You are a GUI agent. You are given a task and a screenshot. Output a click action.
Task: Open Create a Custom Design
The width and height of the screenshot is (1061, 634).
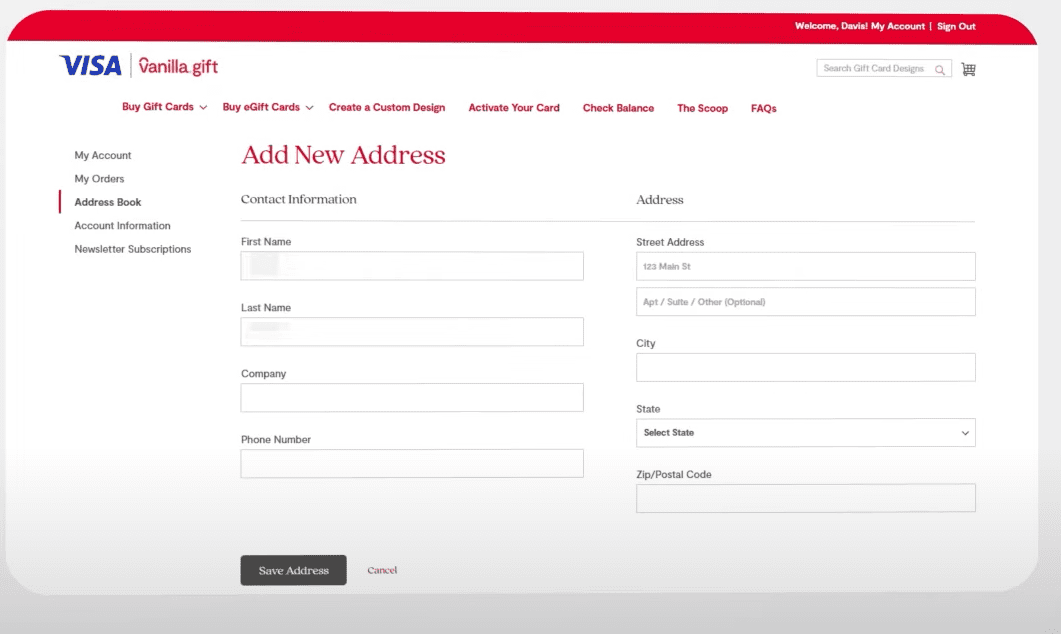387,108
